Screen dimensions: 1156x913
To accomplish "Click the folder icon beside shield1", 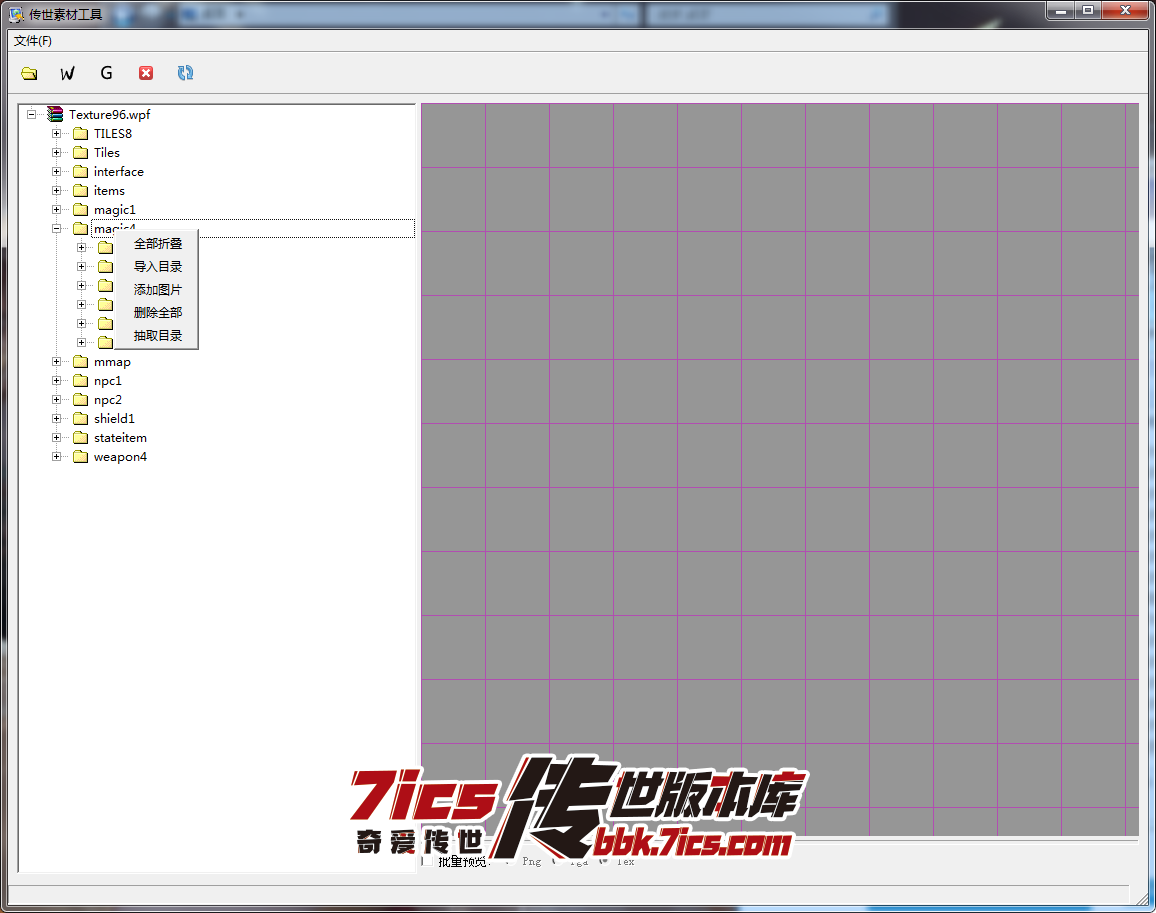I will click(x=81, y=419).
